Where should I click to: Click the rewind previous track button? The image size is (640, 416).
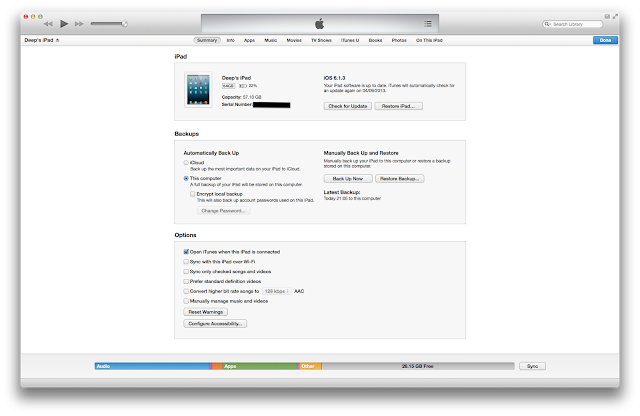48,24
